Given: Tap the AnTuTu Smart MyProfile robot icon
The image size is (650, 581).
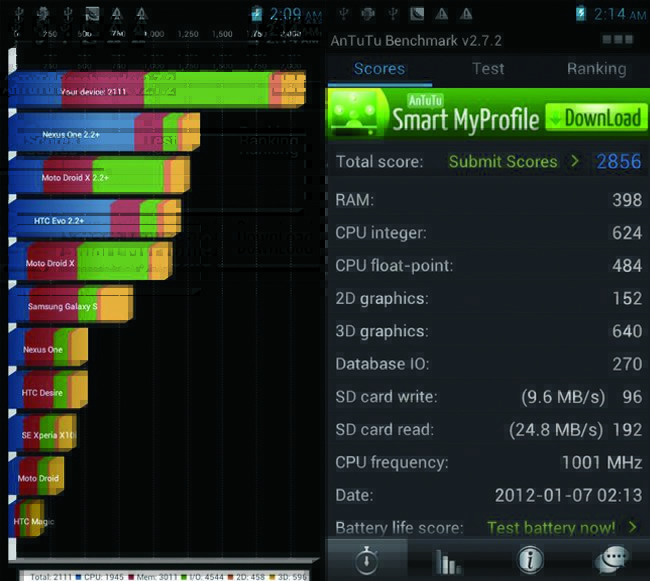Looking at the screenshot, I should coord(359,116).
